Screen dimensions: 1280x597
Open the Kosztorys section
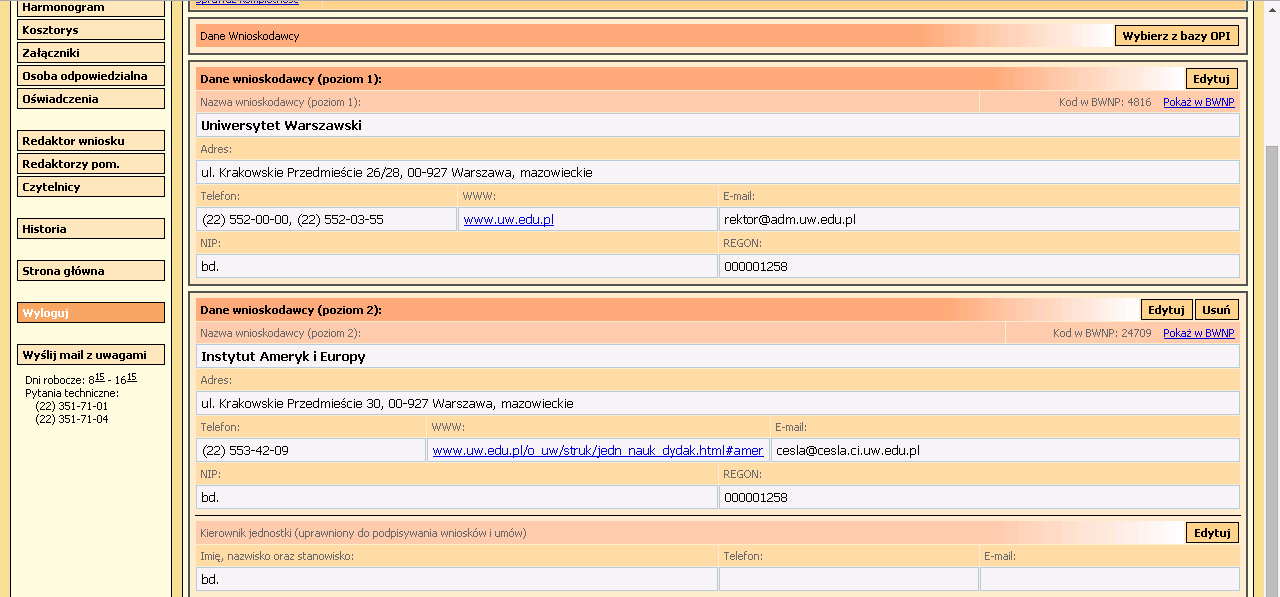[91, 30]
